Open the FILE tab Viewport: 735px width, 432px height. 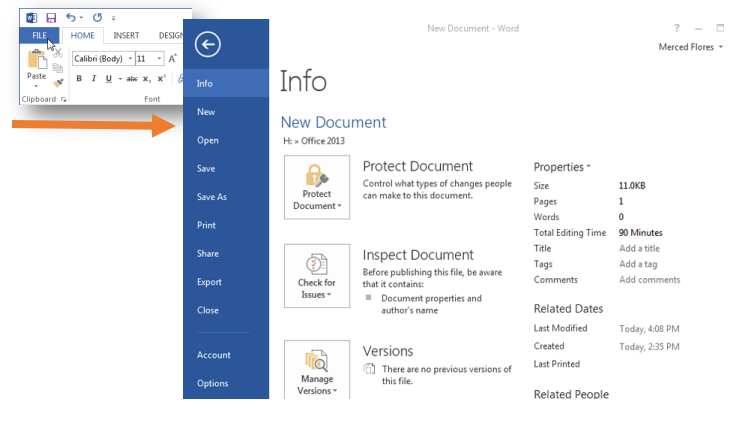40,35
